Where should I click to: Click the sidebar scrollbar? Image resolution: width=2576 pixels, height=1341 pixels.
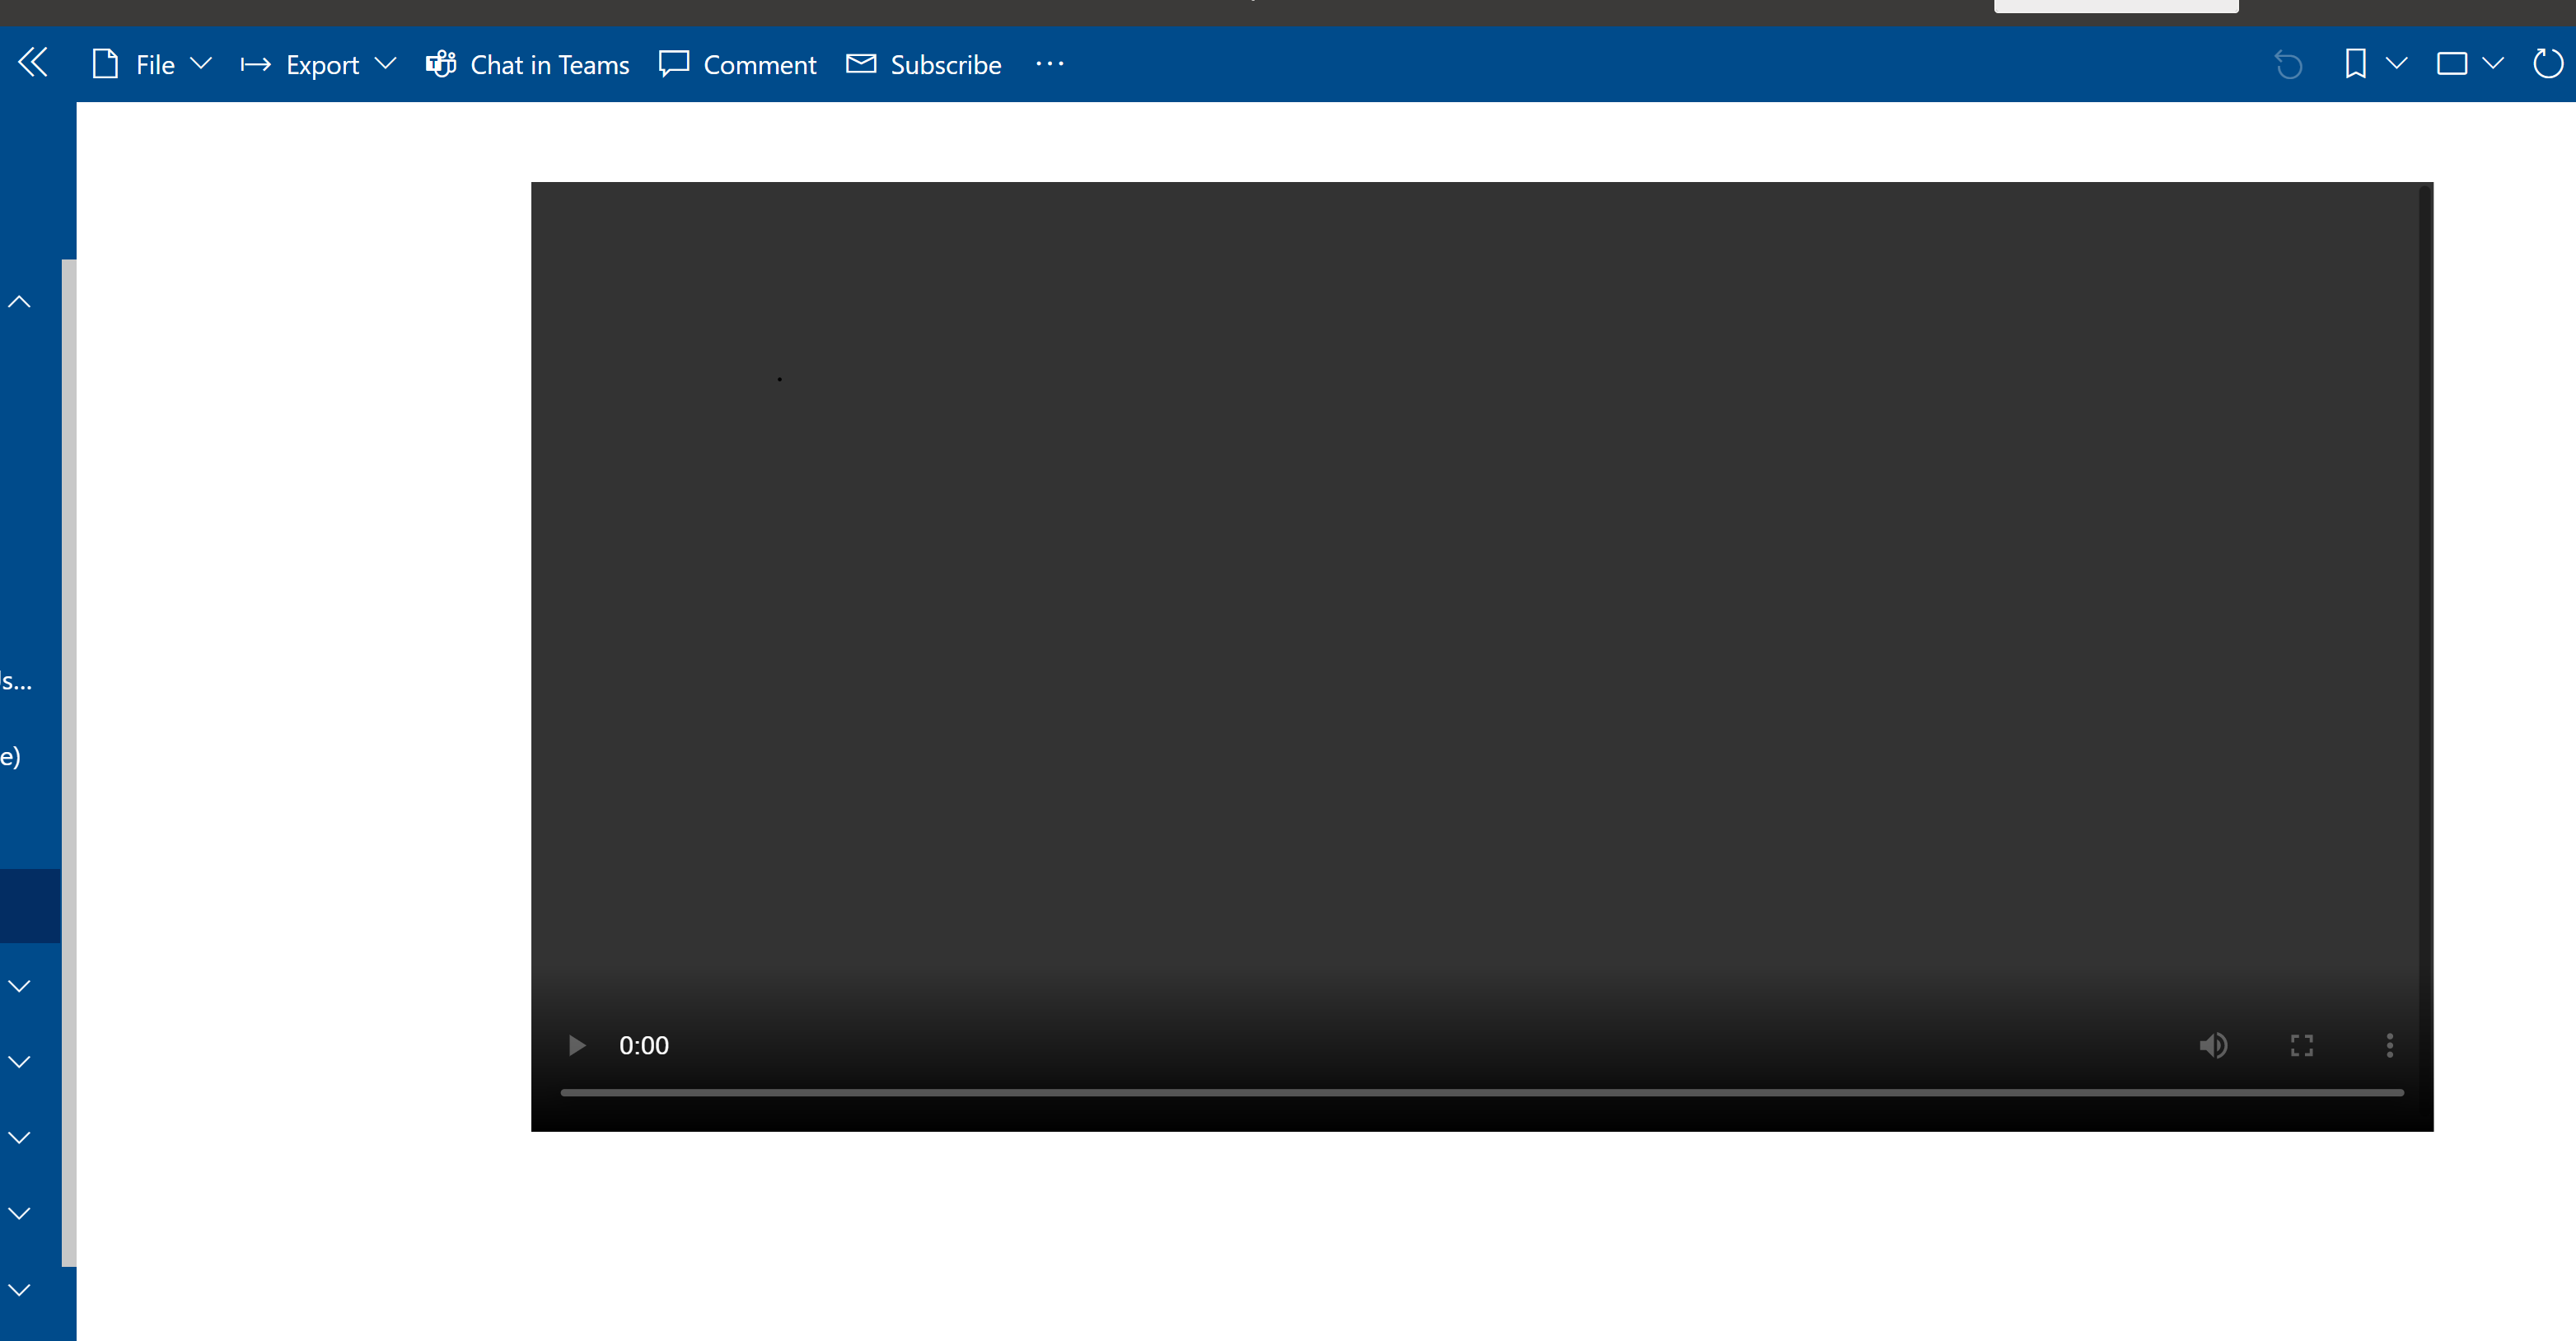[x=69, y=763]
